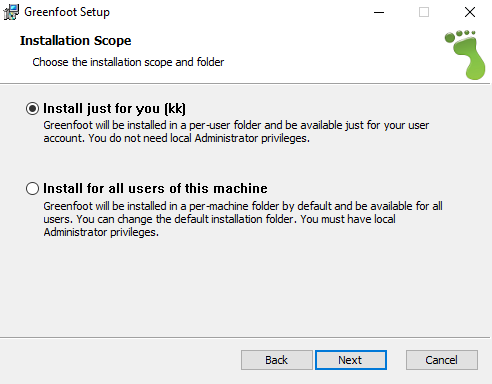Go to the previous step with Back
This screenshot has width=492, height=384.
[277, 360]
